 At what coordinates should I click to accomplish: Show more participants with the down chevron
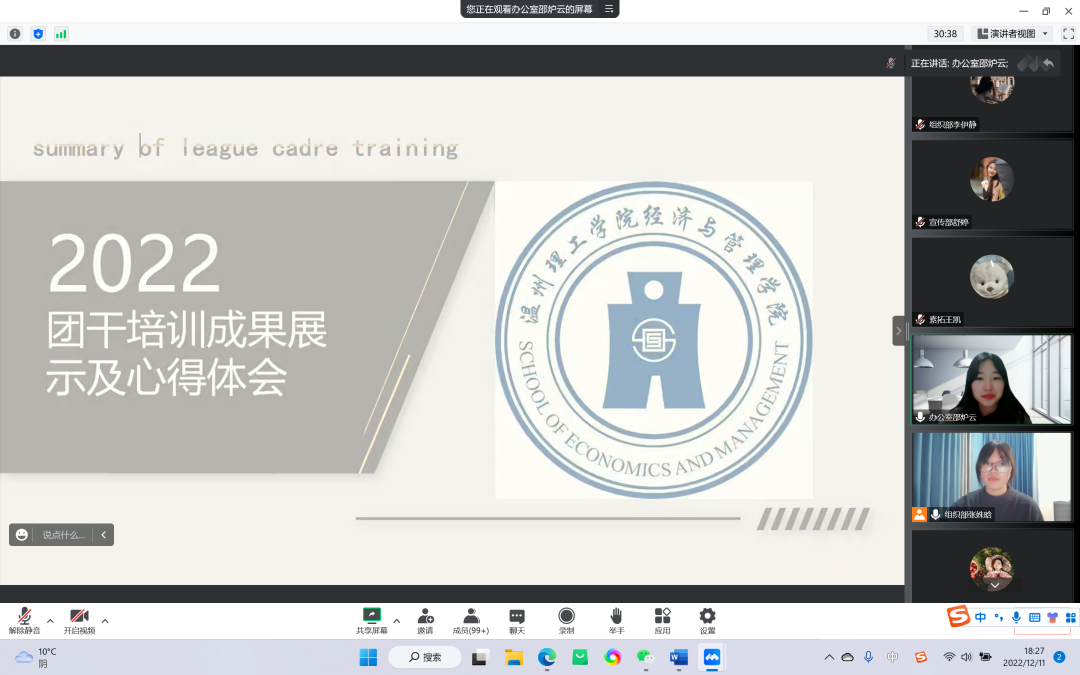pos(995,585)
